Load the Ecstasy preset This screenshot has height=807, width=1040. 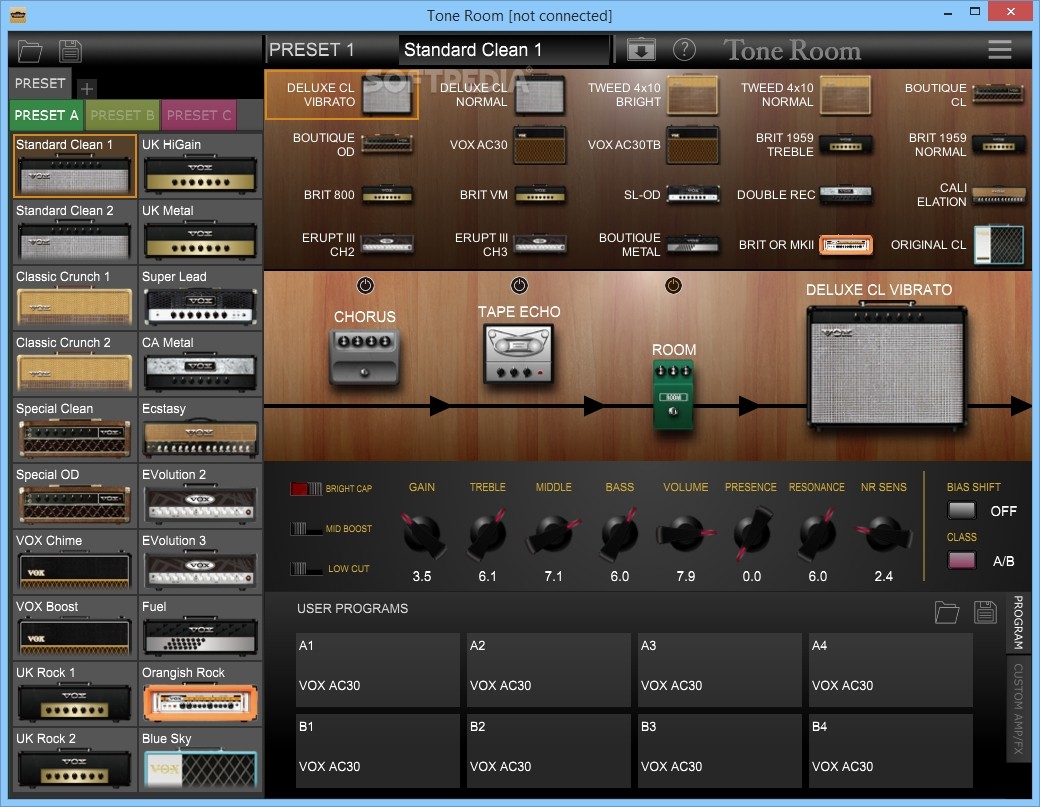tap(200, 430)
